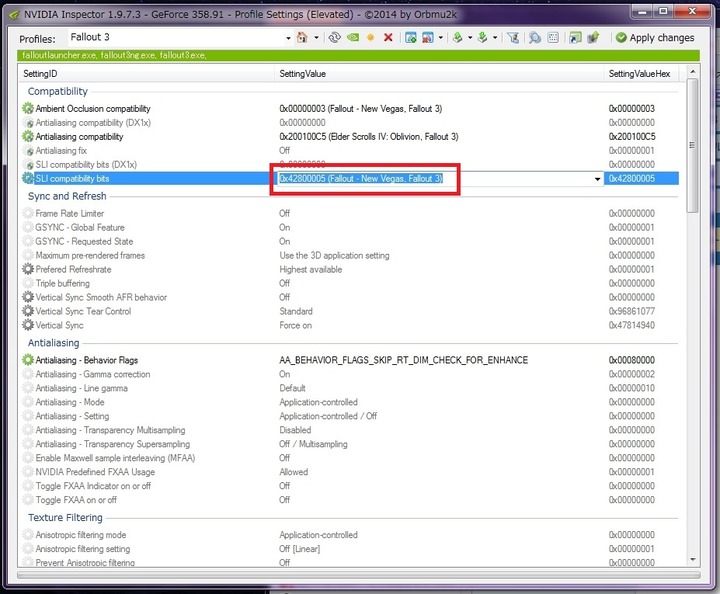The width and height of the screenshot is (720, 594).
Task: Select Anisotropic filtering mode setting
Action: tap(349, 535)
